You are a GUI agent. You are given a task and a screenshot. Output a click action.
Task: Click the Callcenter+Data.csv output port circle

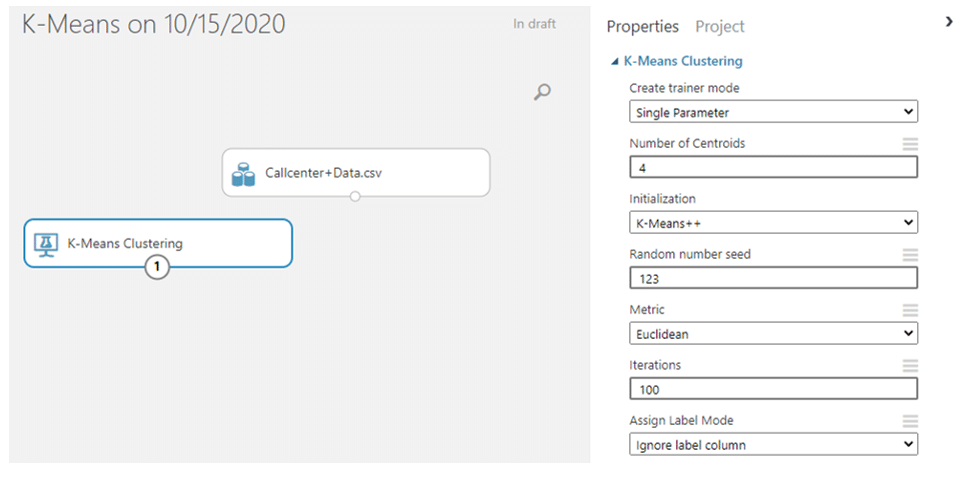point(355,196)
